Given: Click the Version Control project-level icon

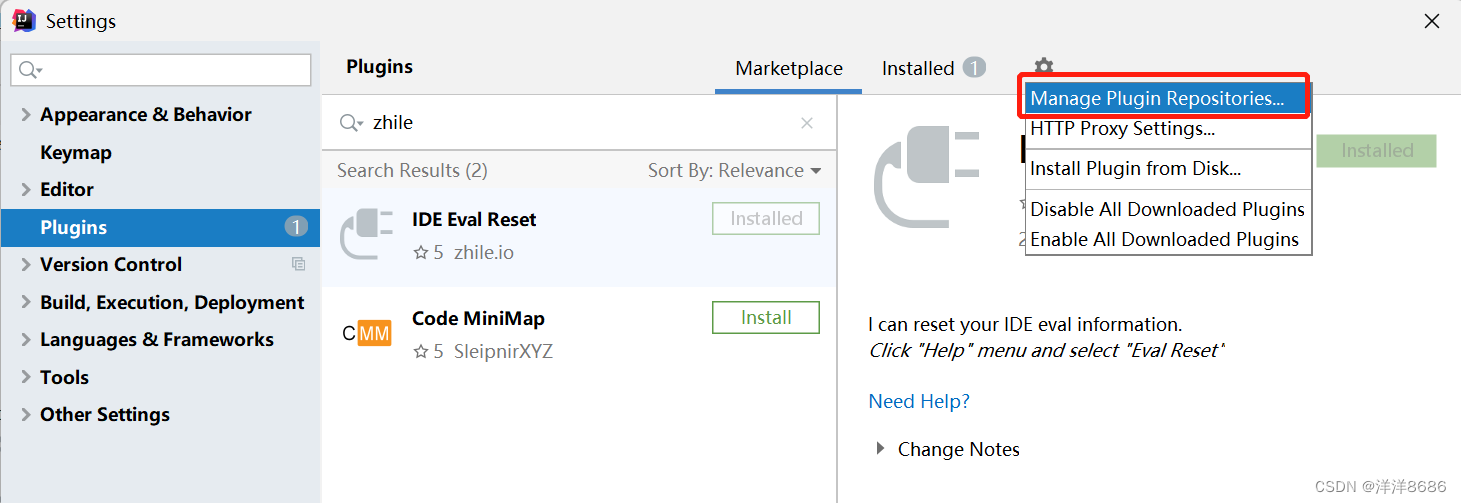Looking at the screenshot, I should tap(298, 264).
